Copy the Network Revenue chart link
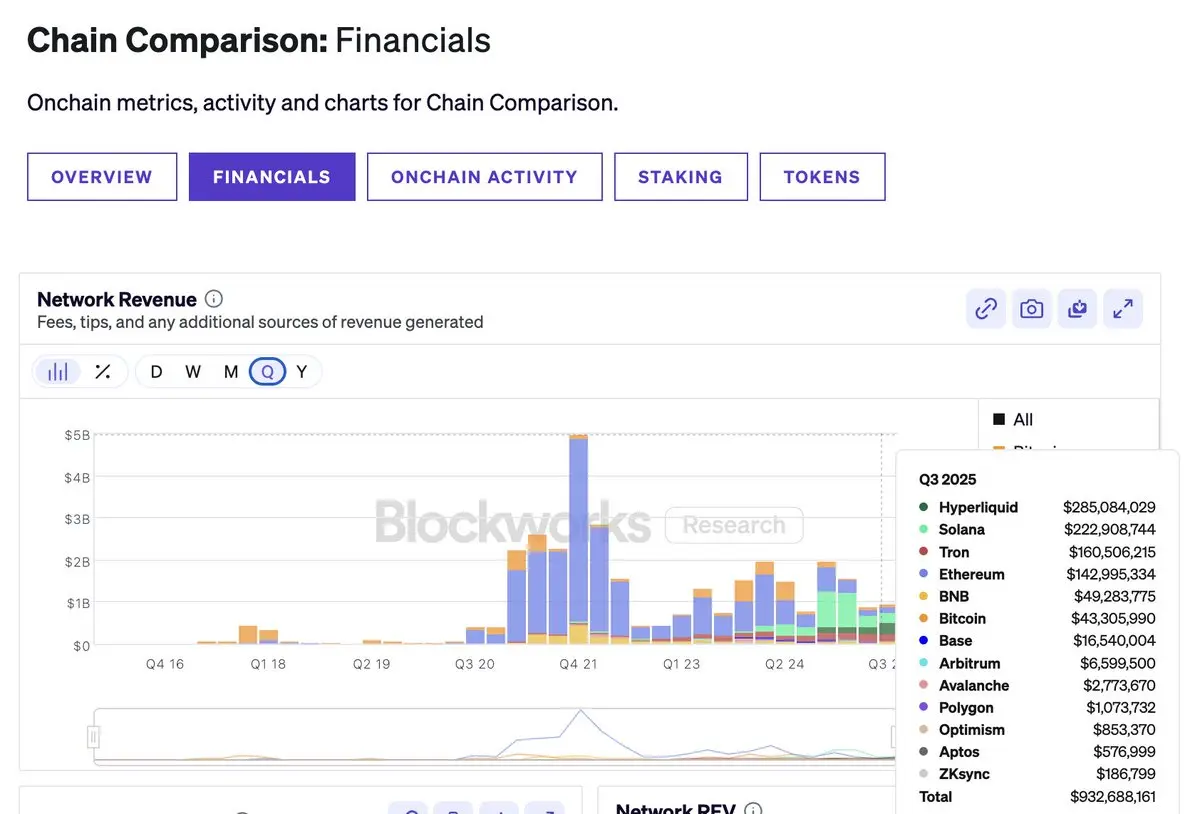Screen dimensions: 1200x814 pyautogui.click(x=986, y=309)
